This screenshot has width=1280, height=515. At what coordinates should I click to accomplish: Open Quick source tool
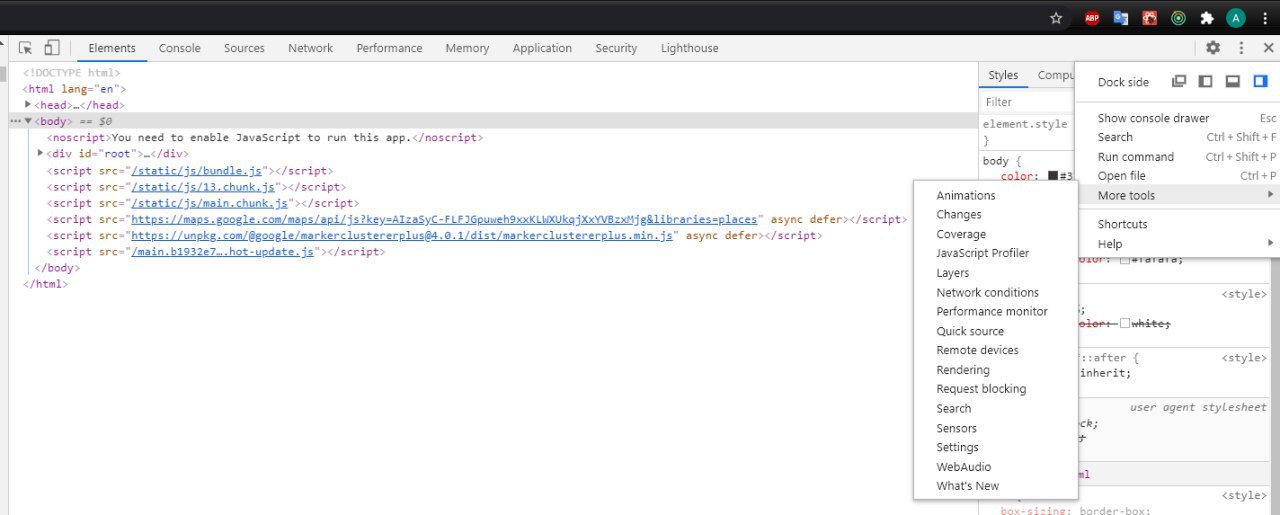click(x=995, y=331)
